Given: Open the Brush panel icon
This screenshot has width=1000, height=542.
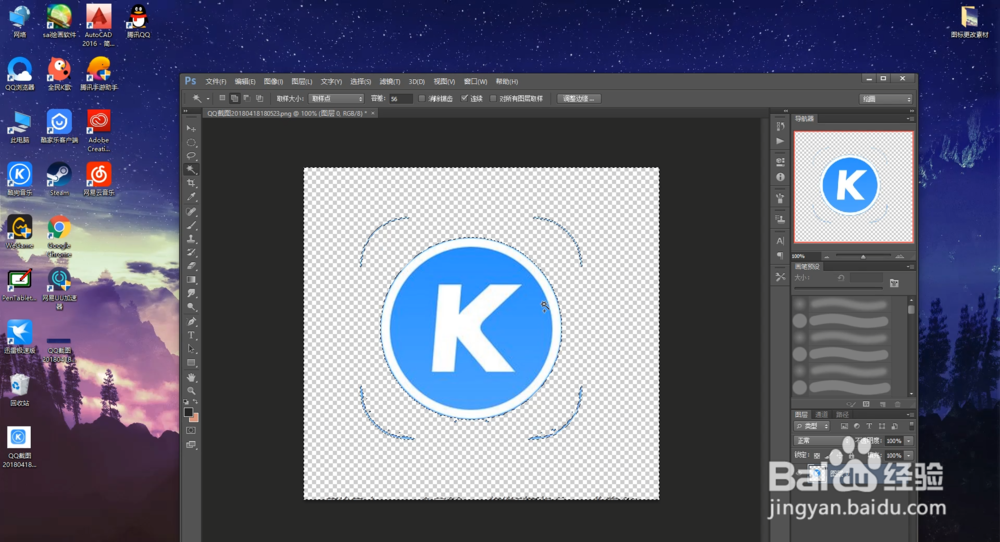Looking at the screenshot, I should 780,198.
